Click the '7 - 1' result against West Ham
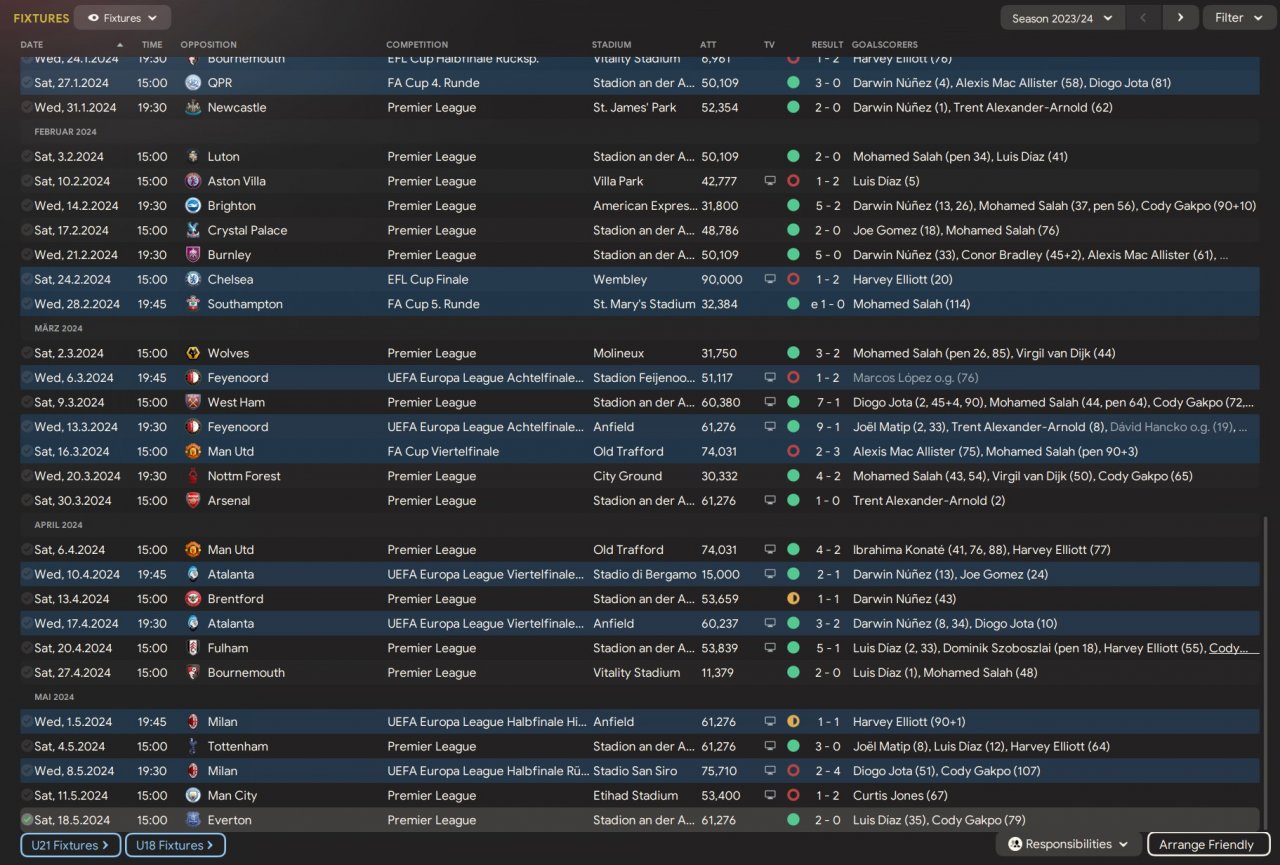Image resolution: width=1280 pixels, height=865 pixels. pos(827,403)
